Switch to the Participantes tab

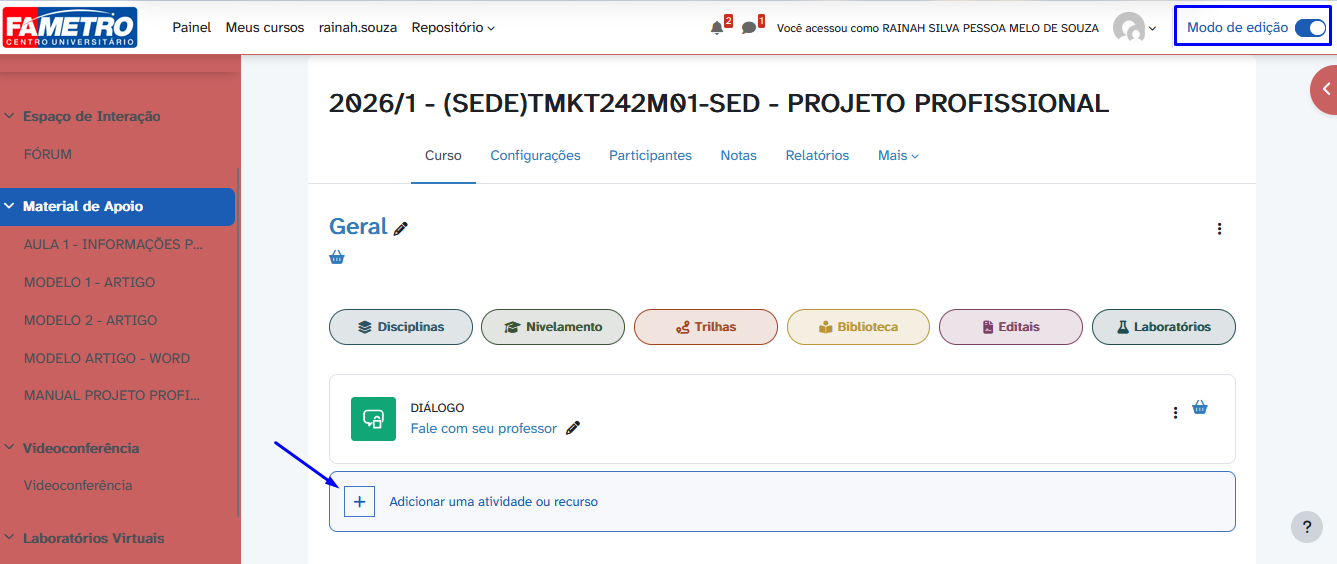click(x=650, y=155)
